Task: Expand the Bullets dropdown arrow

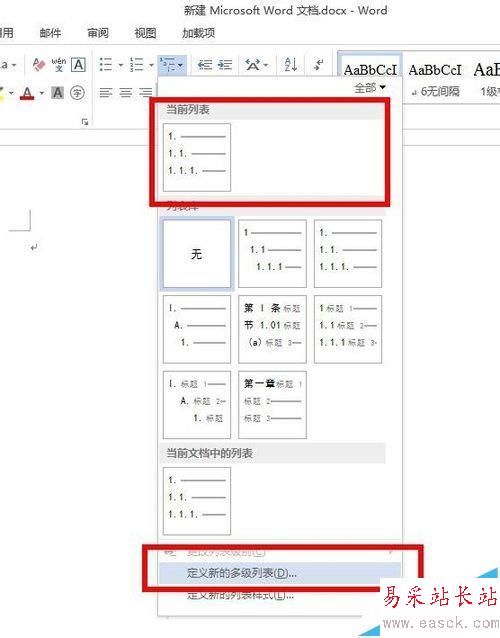Action: [120, 65]
